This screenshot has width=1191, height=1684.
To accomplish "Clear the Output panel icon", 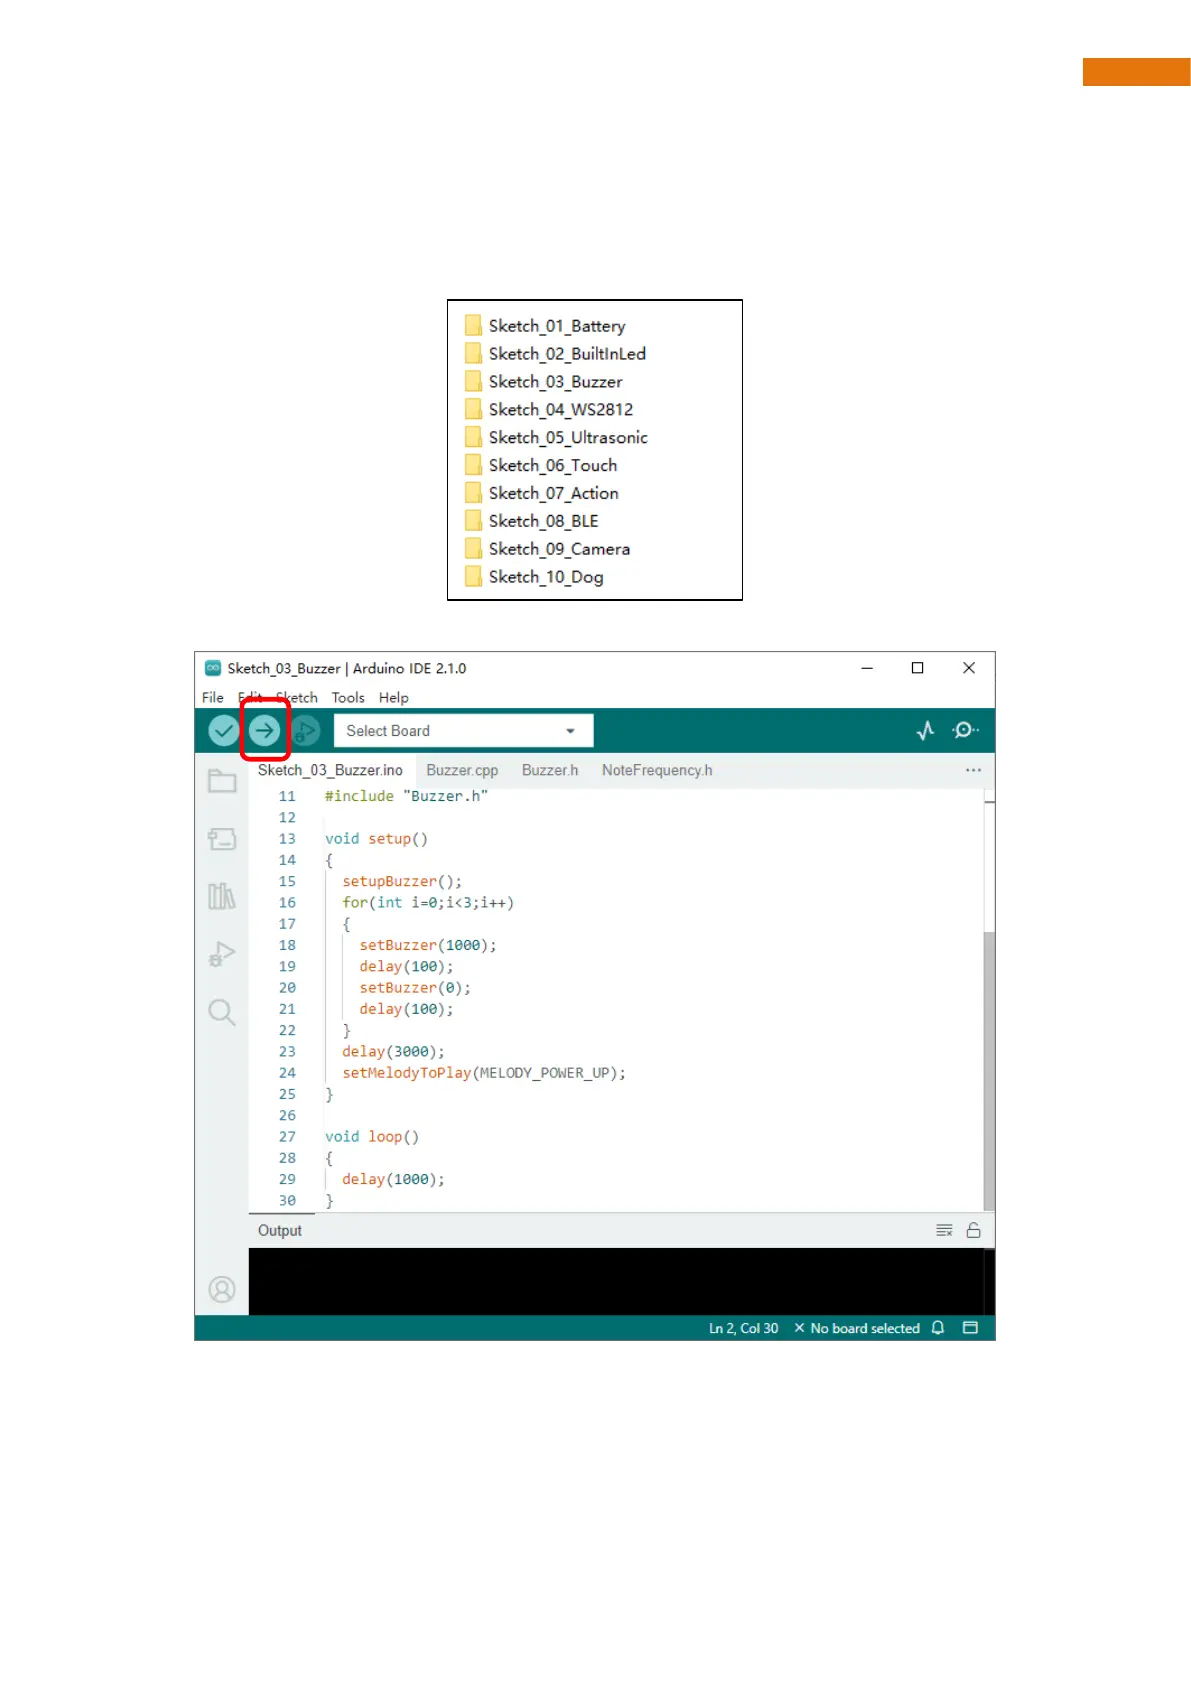I will pyautogui.click(x=944, y=1230).
